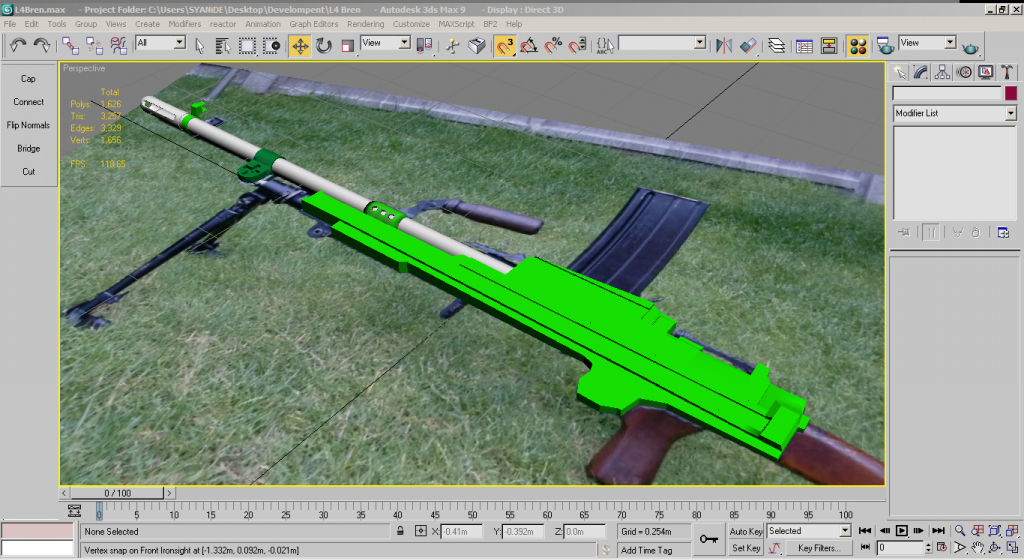
Task: Open the Selected key filter dropdown
Action: click(x=844, y=531)
